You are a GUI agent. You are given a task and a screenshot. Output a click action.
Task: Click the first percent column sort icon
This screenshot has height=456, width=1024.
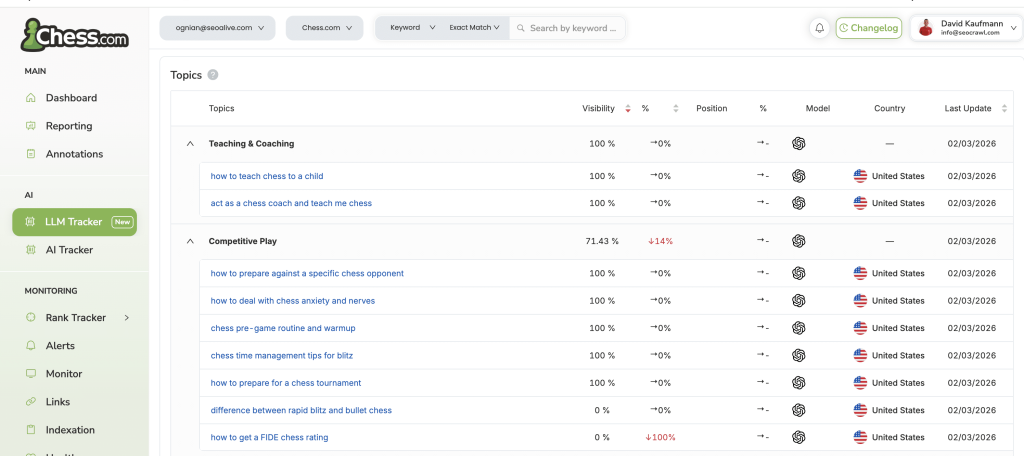676,109
